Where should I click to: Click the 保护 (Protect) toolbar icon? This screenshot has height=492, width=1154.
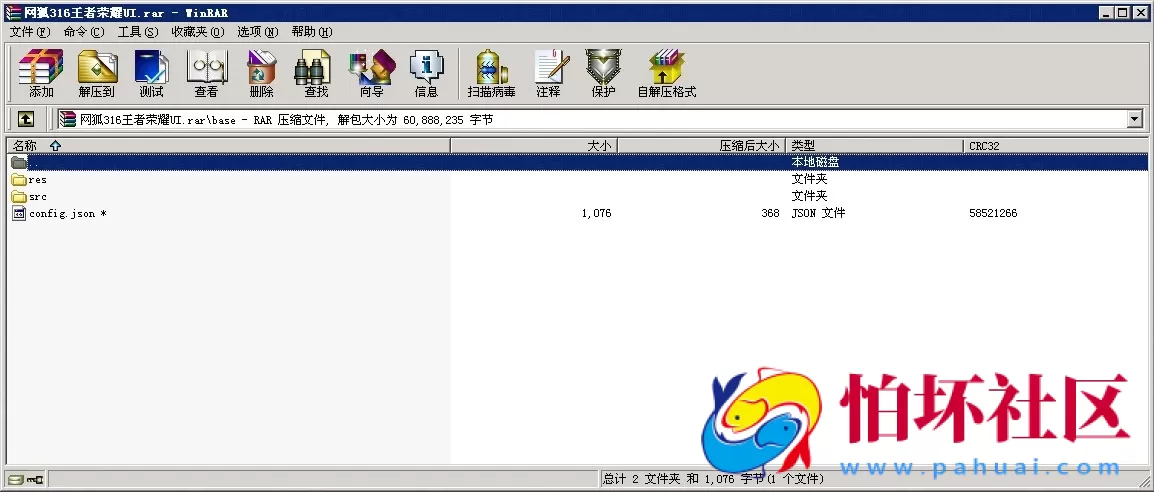pyautogui.click(x=603, y=73)
